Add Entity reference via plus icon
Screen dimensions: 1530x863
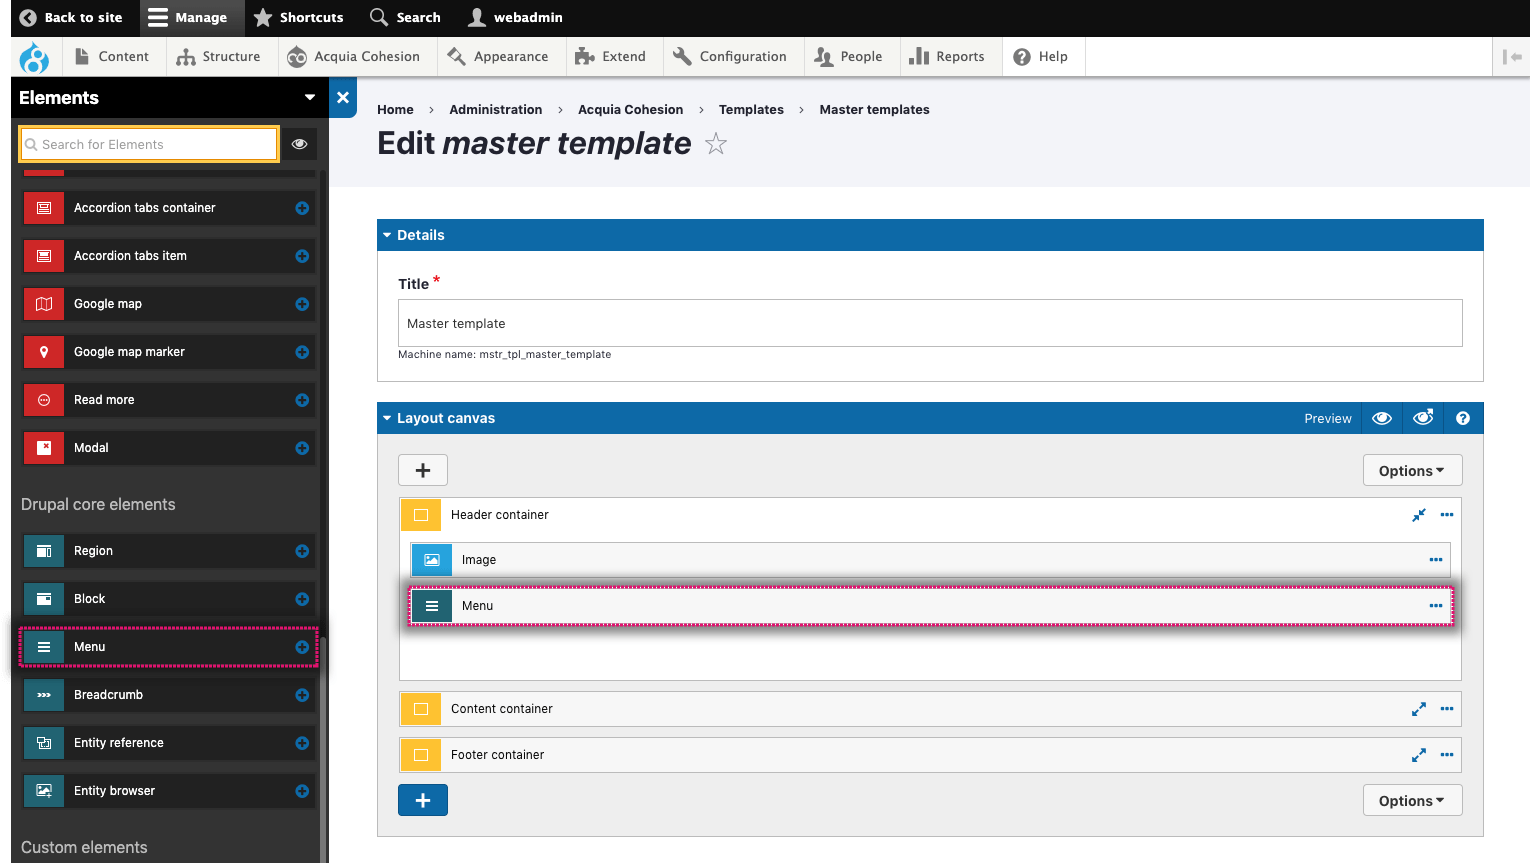tap(302, 743)
